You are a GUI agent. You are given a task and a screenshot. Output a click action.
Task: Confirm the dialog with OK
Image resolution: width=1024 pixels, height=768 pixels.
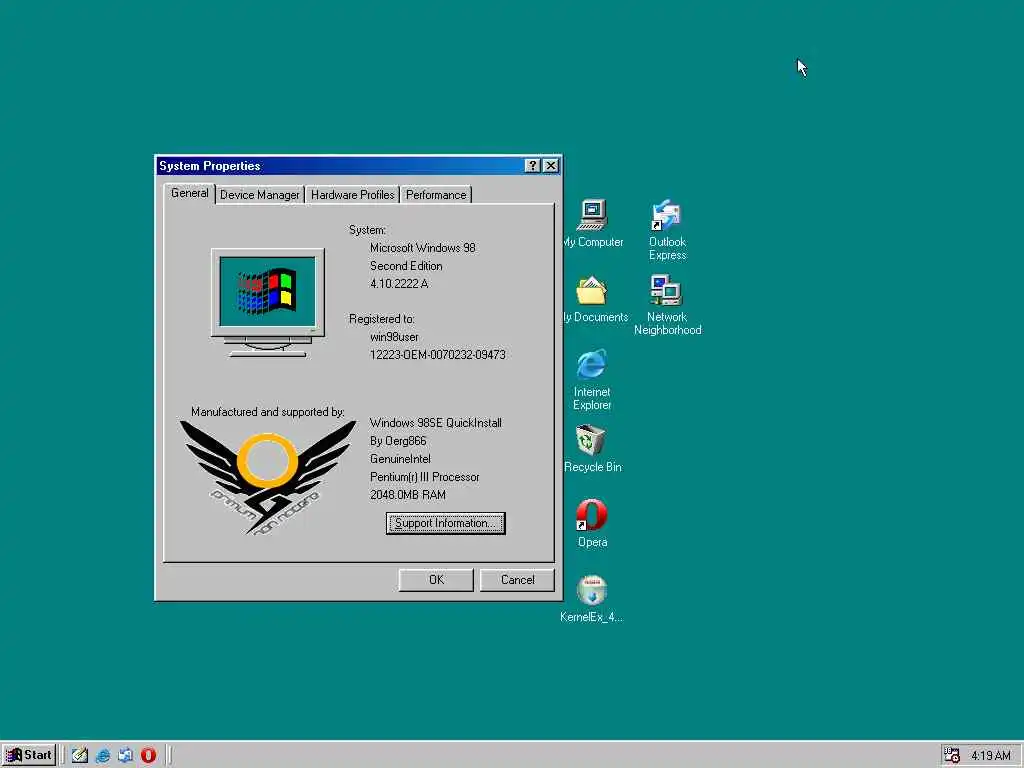[x=436, y=580]
